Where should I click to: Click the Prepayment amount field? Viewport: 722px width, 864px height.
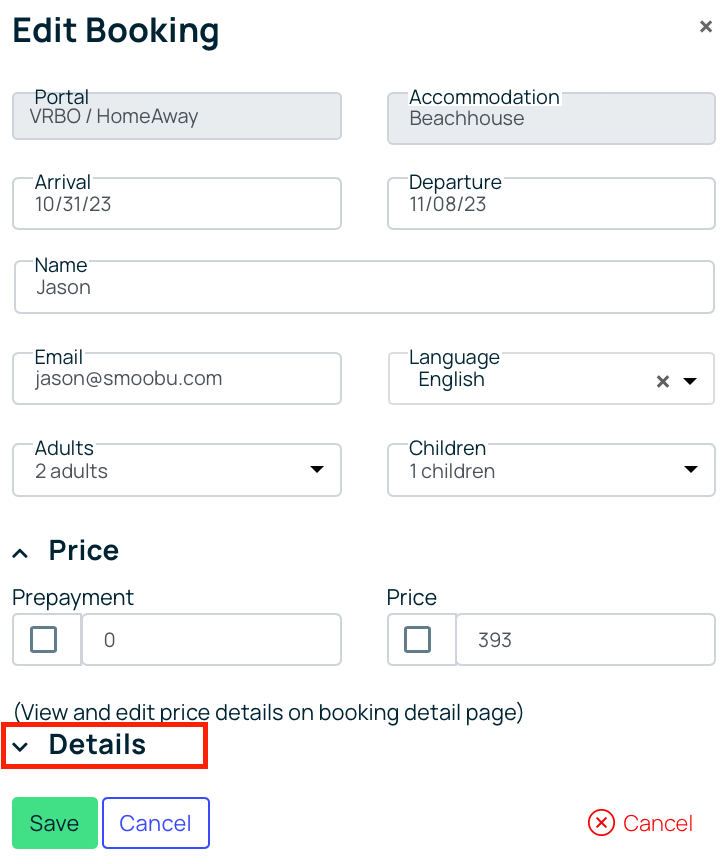[211, 639]
